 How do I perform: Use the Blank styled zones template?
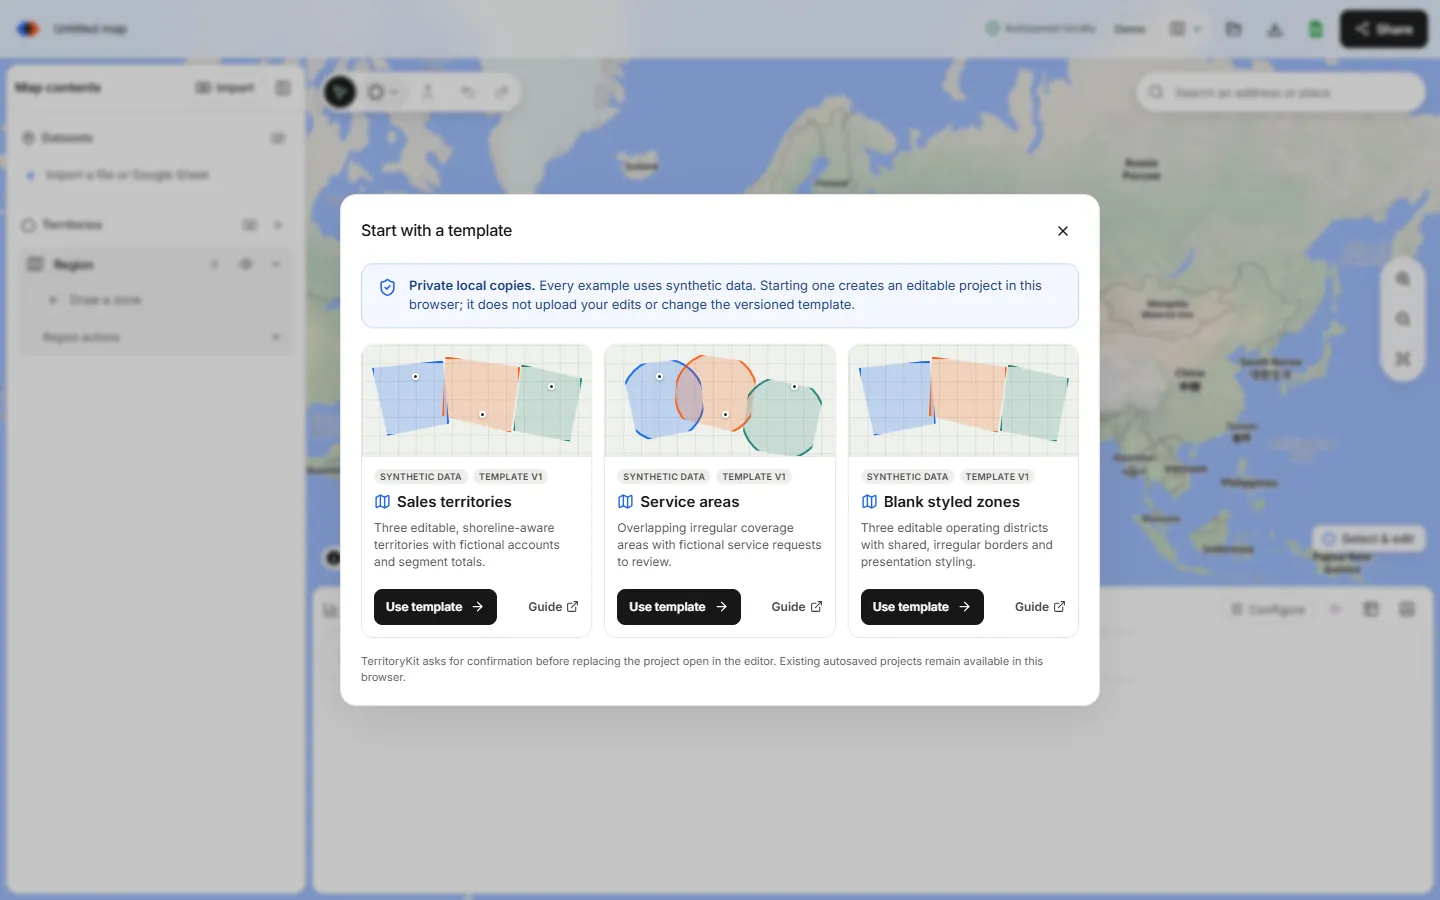coord(922,607)
